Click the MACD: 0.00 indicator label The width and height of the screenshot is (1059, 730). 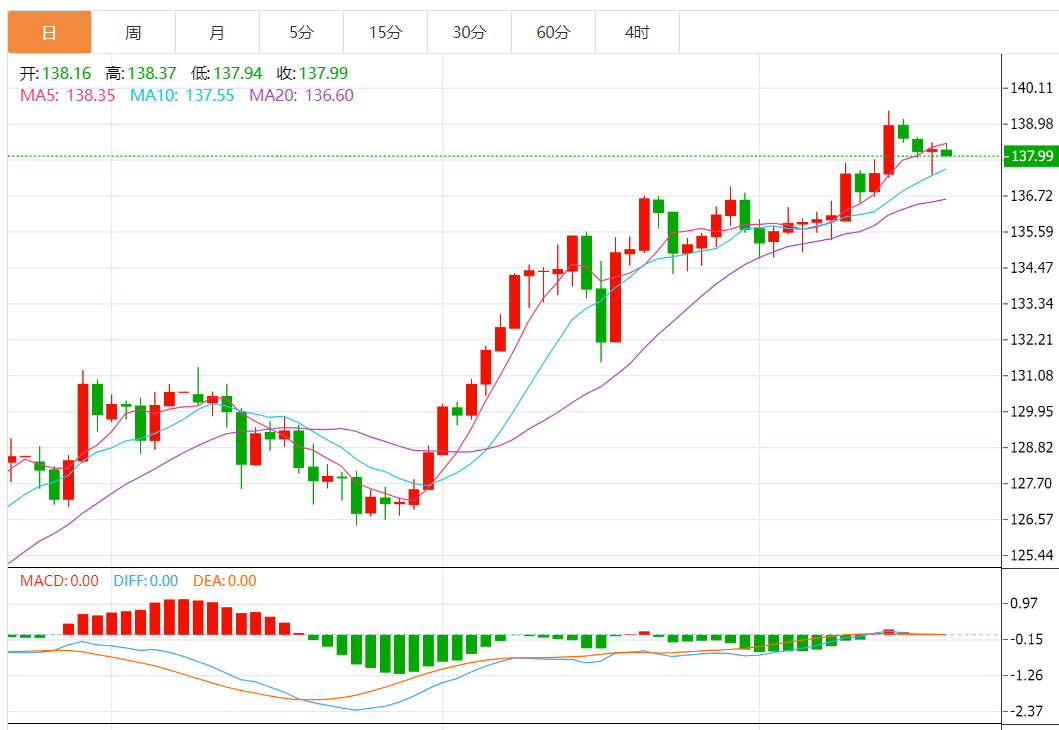59,581
